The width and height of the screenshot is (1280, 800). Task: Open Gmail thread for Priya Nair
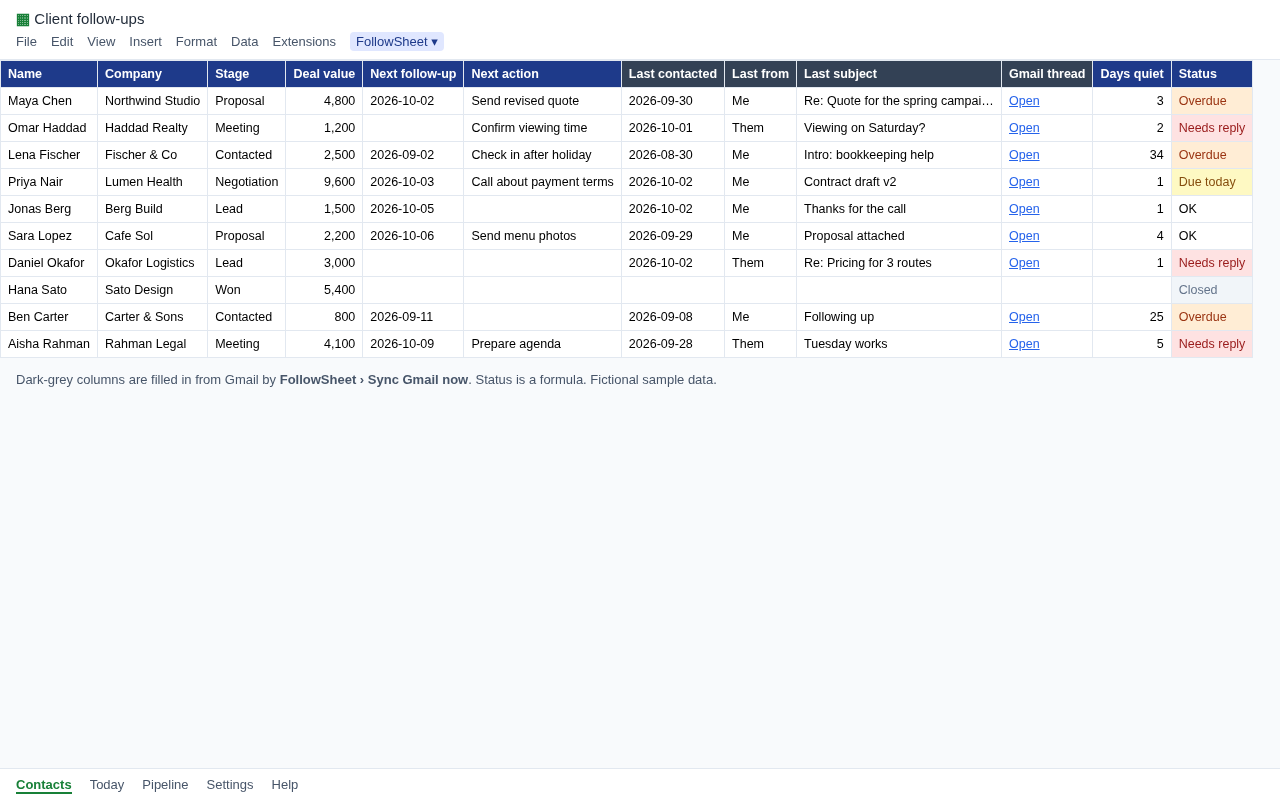pos(1024,182)
